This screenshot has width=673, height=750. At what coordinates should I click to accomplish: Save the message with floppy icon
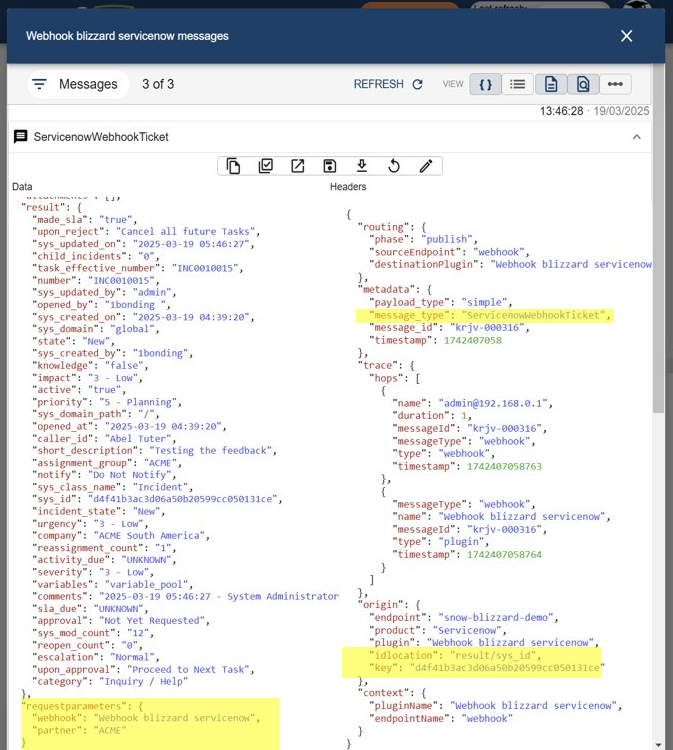330,166
